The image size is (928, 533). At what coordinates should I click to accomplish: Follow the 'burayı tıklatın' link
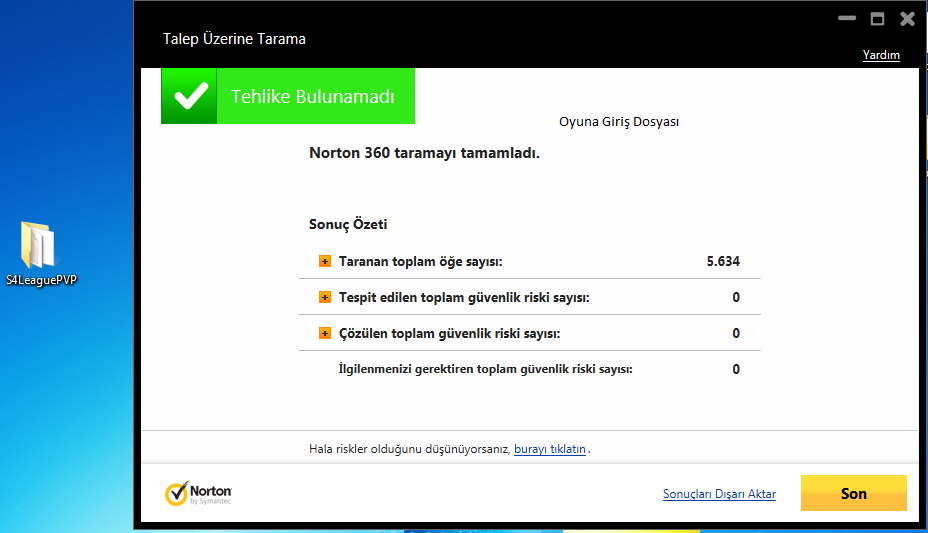click(550, 449)
